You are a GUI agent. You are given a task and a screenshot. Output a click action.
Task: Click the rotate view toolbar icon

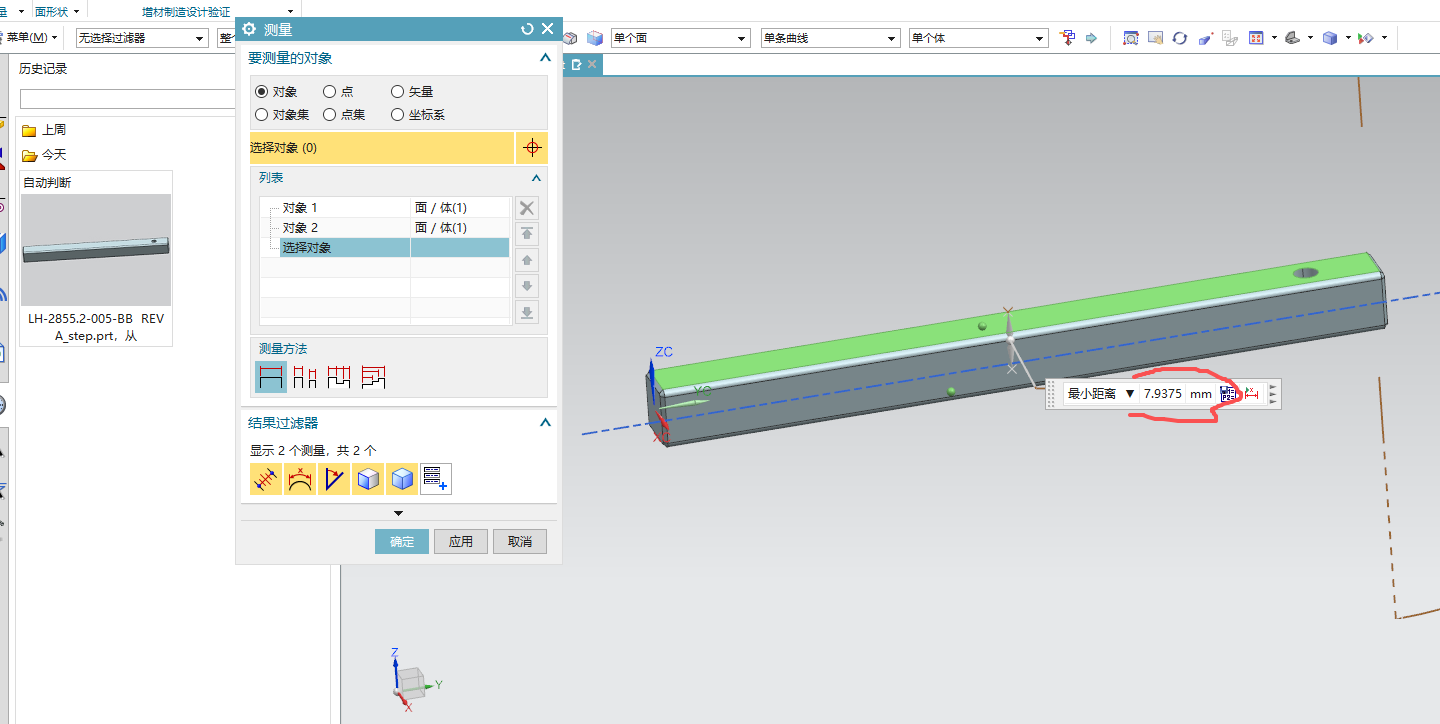pos(1180,38)
